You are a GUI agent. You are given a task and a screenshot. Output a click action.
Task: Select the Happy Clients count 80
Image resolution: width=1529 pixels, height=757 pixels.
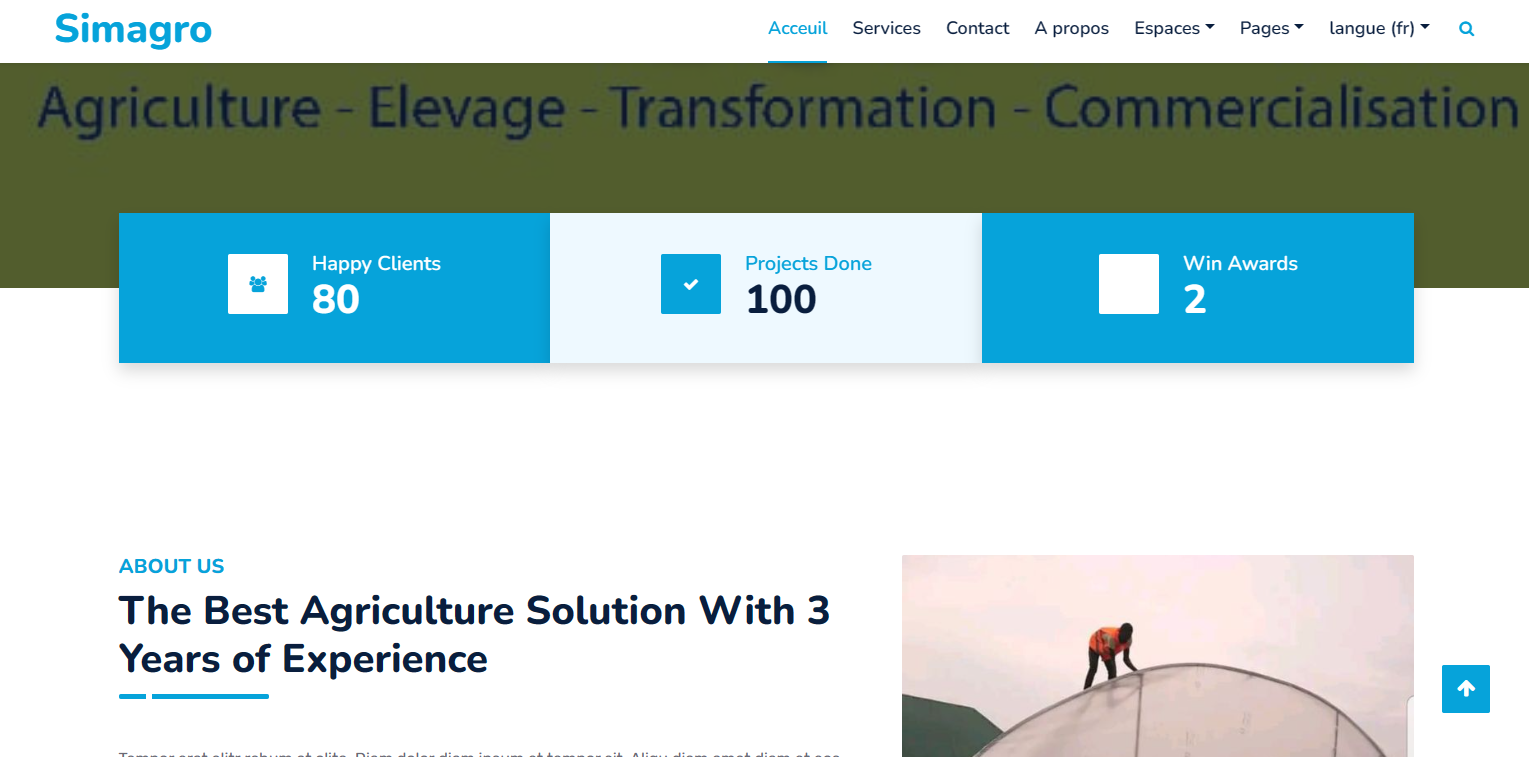pos(335,300)
